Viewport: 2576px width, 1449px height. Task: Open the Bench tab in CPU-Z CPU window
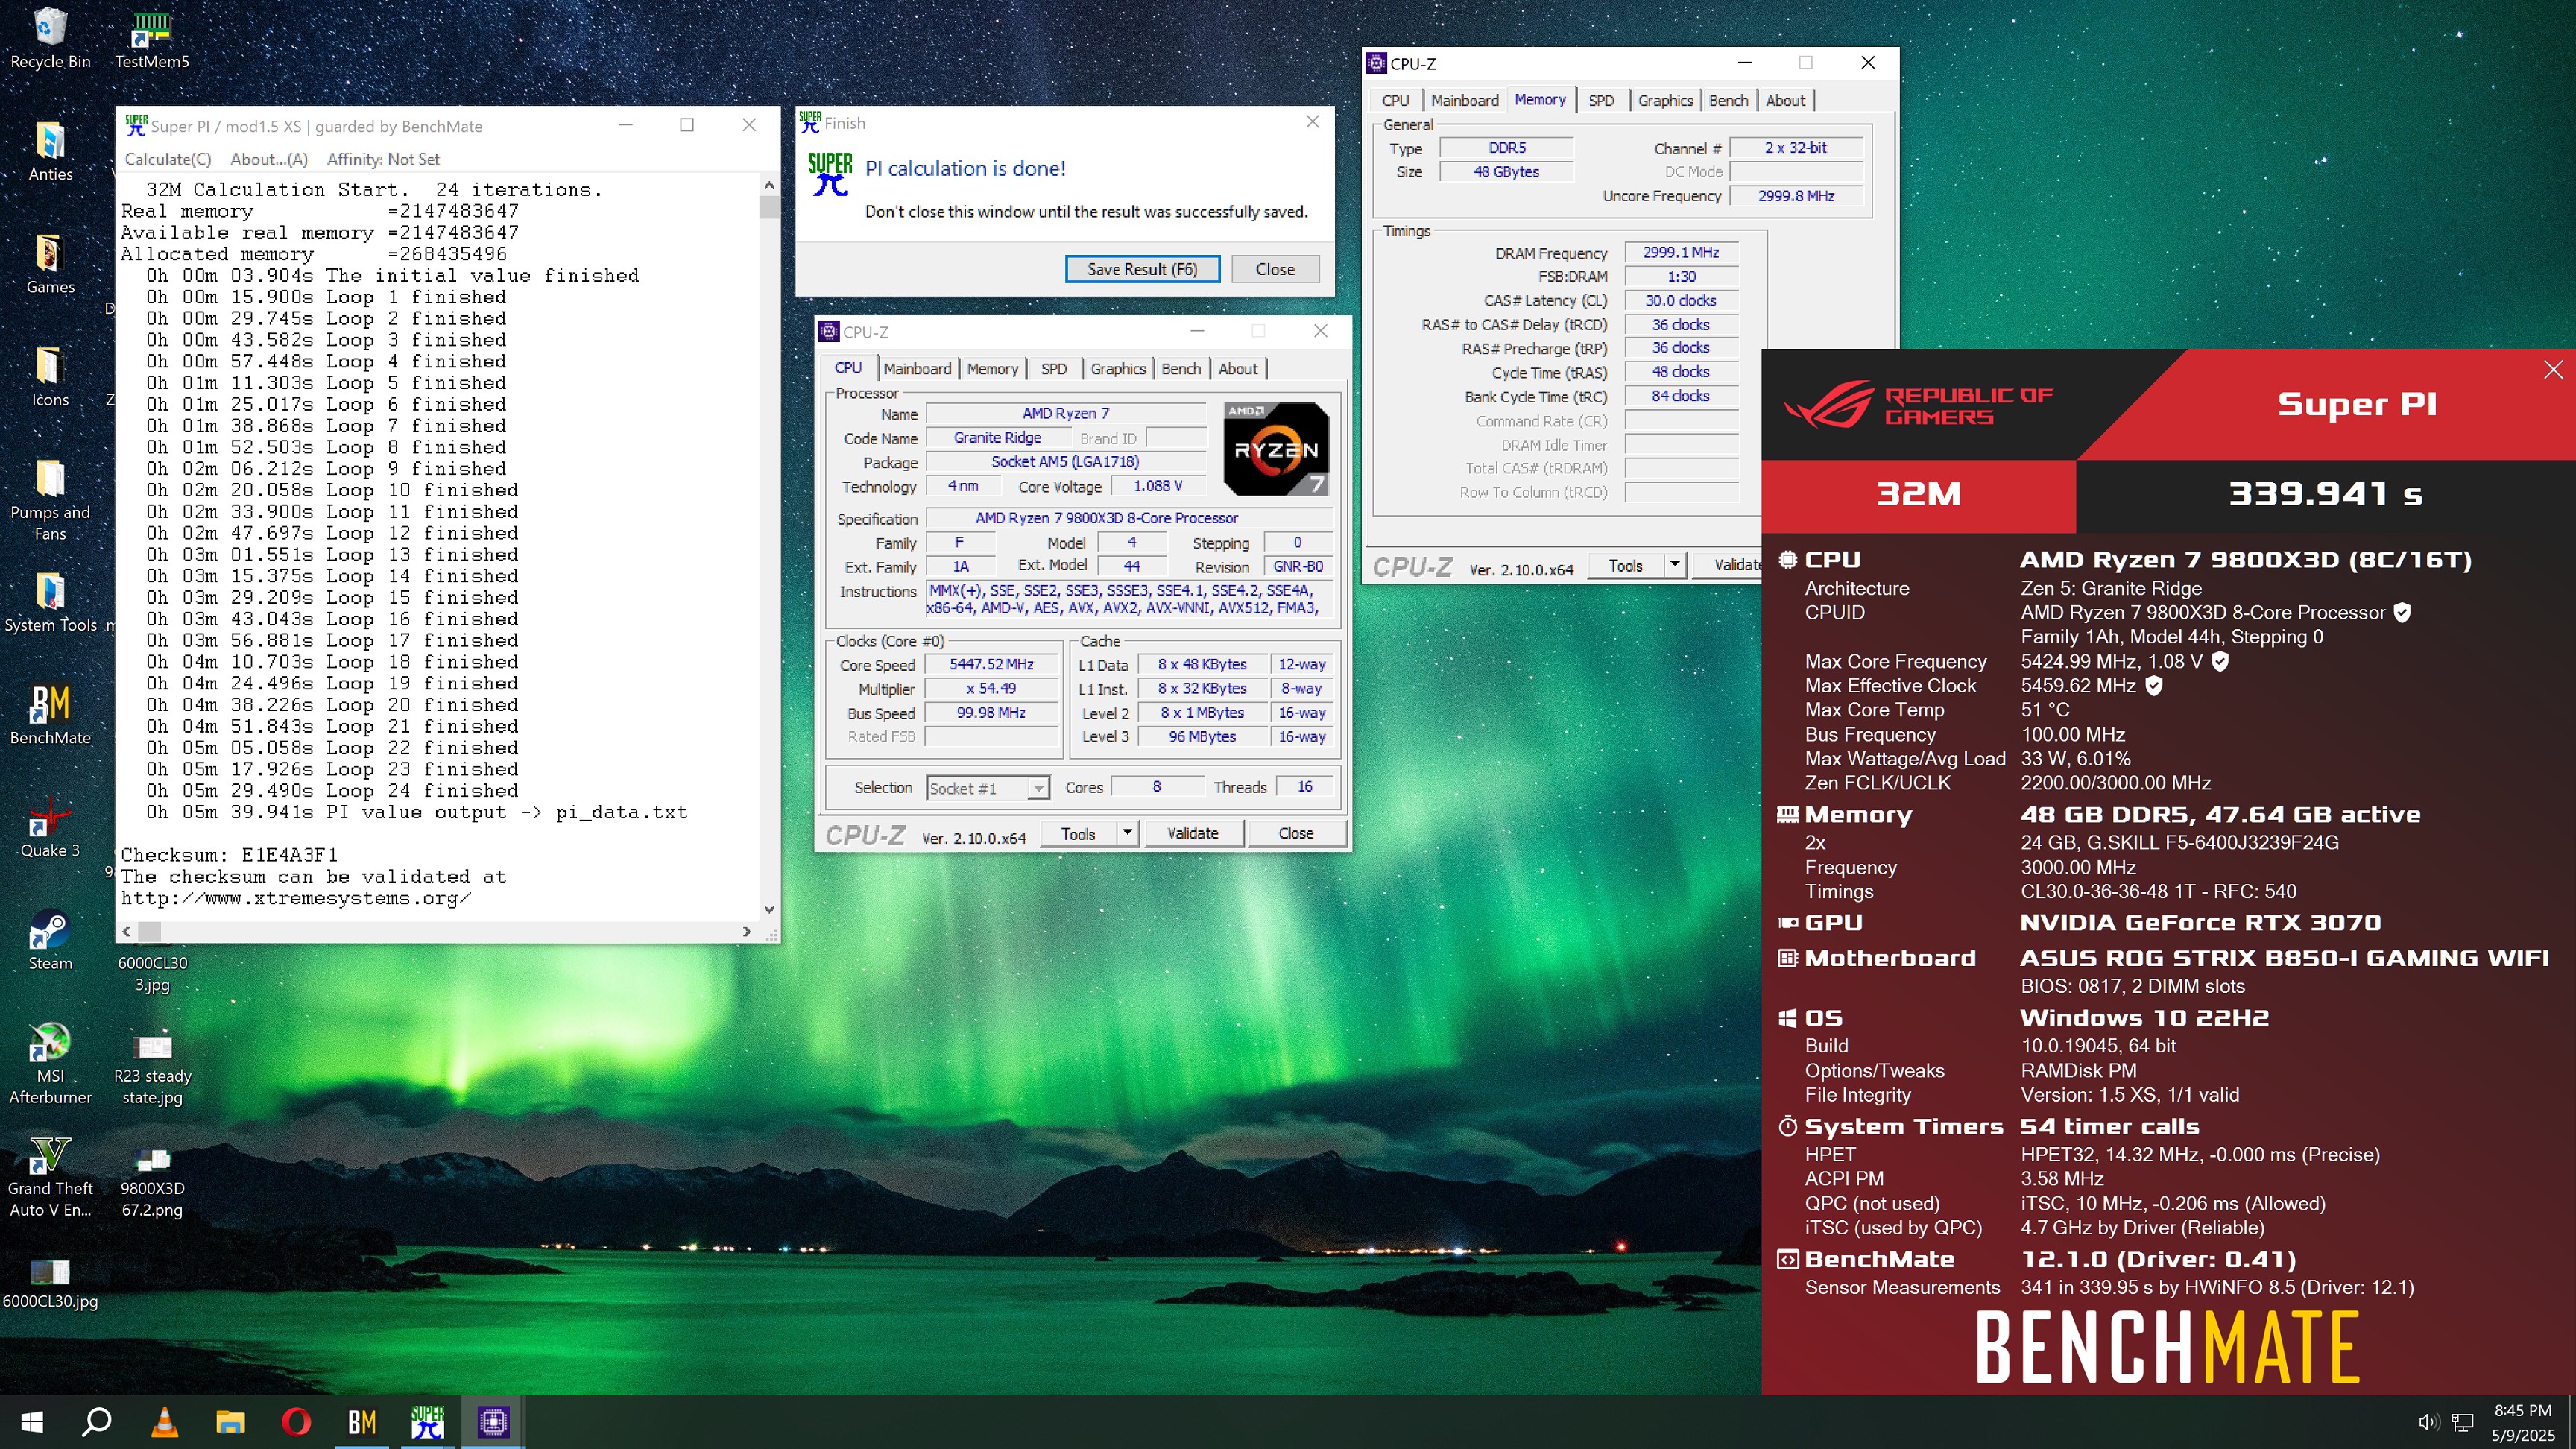[x=1181, y=369]
